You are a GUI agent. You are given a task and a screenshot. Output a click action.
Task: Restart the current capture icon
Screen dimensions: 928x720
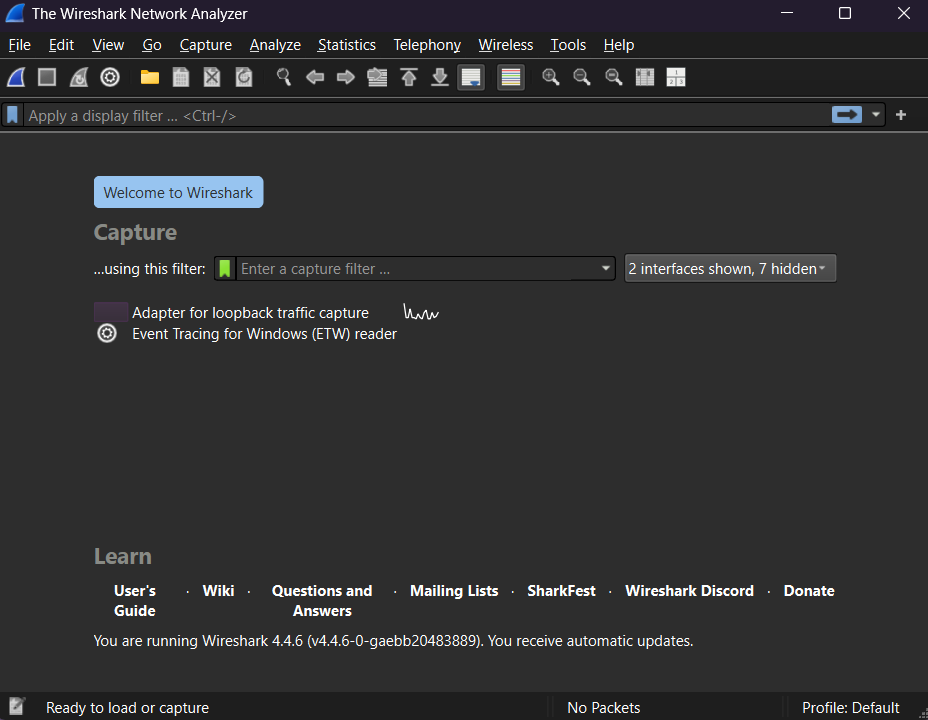pyautogui.click(x=79, y=77)
